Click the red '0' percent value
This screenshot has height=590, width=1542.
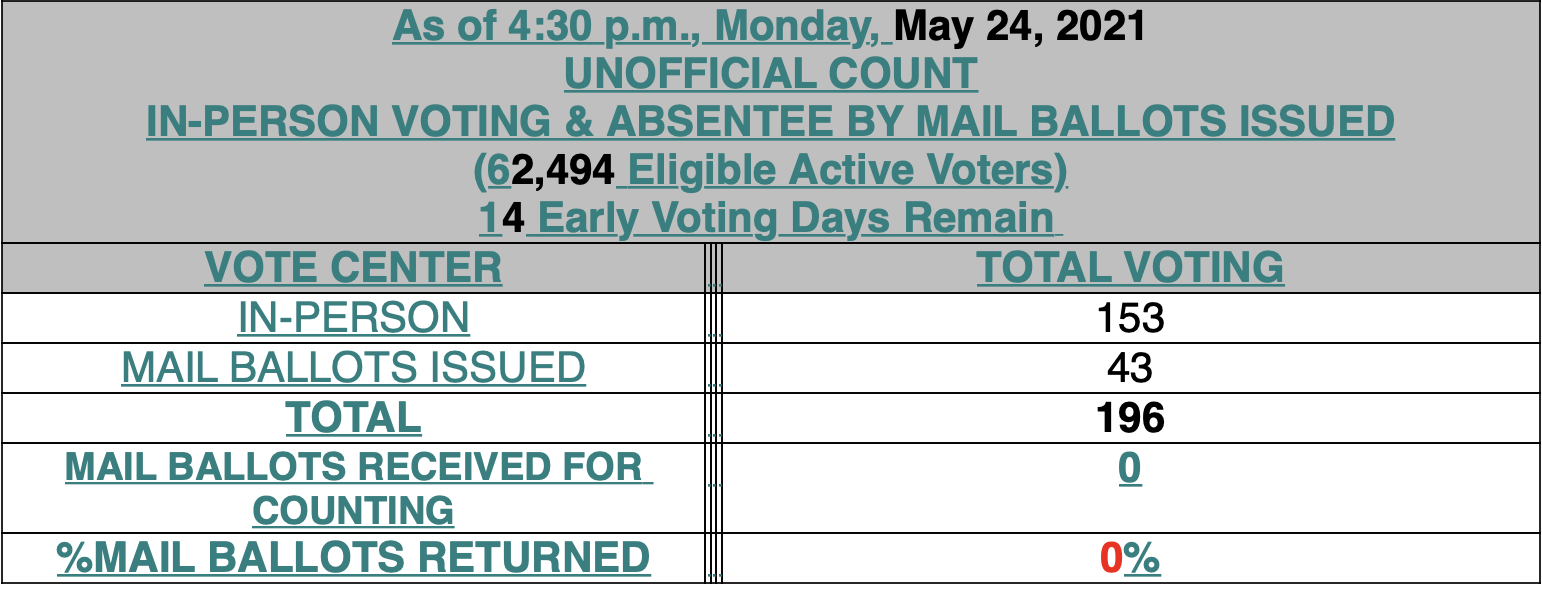pyautogui.click(x=1111, y=558)
